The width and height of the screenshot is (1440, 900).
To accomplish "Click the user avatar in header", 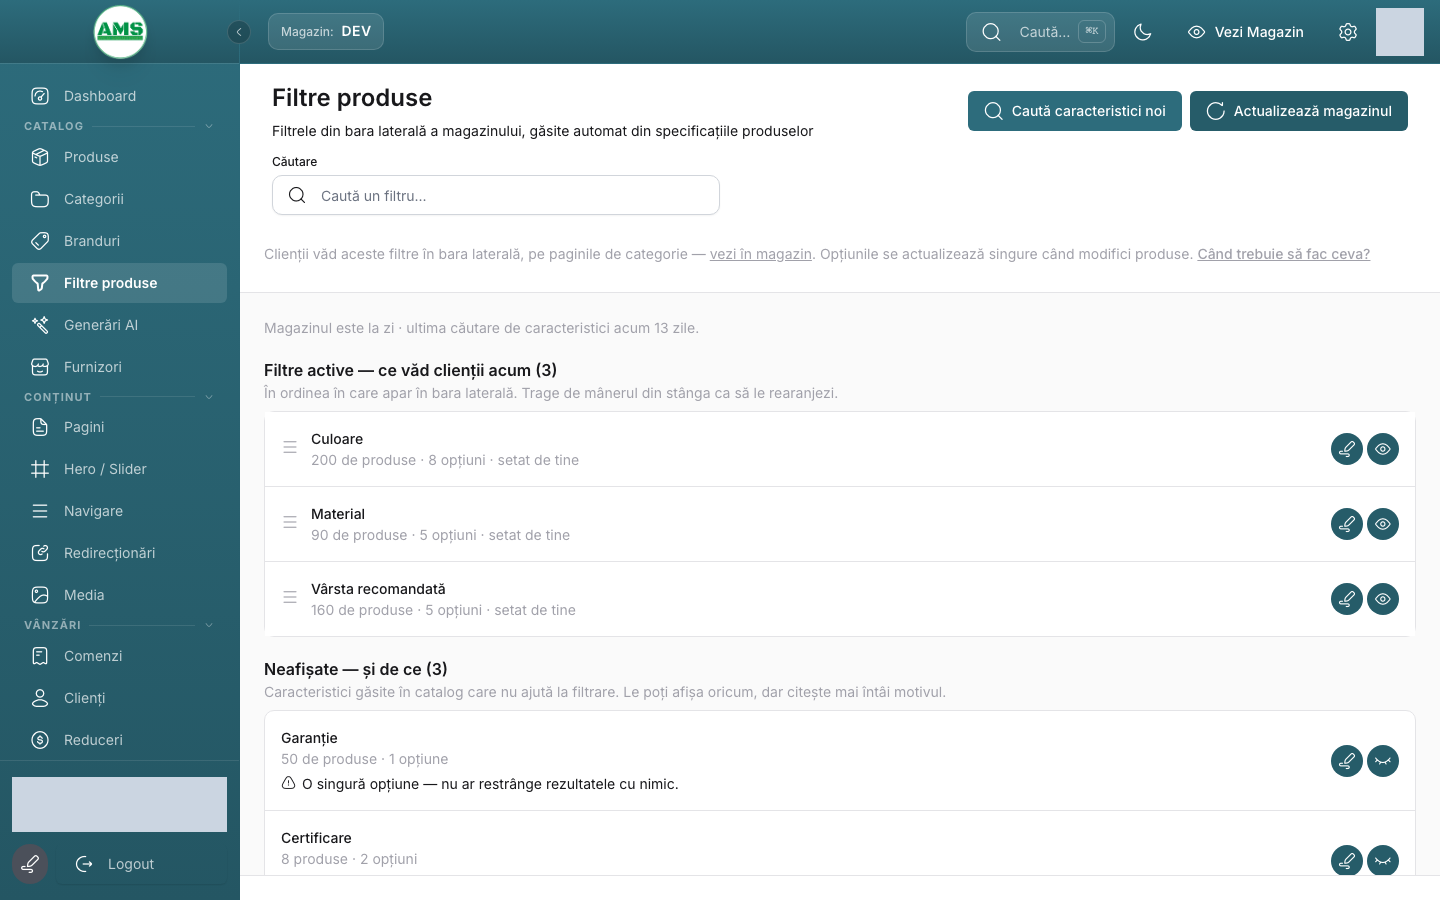I will coord(1400,32).
